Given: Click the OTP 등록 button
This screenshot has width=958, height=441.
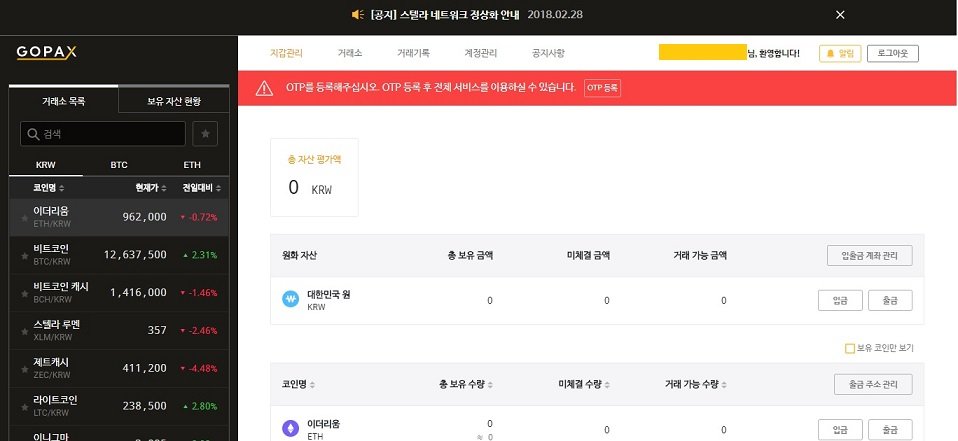Looking at the screenshot, I should [602, 88].
